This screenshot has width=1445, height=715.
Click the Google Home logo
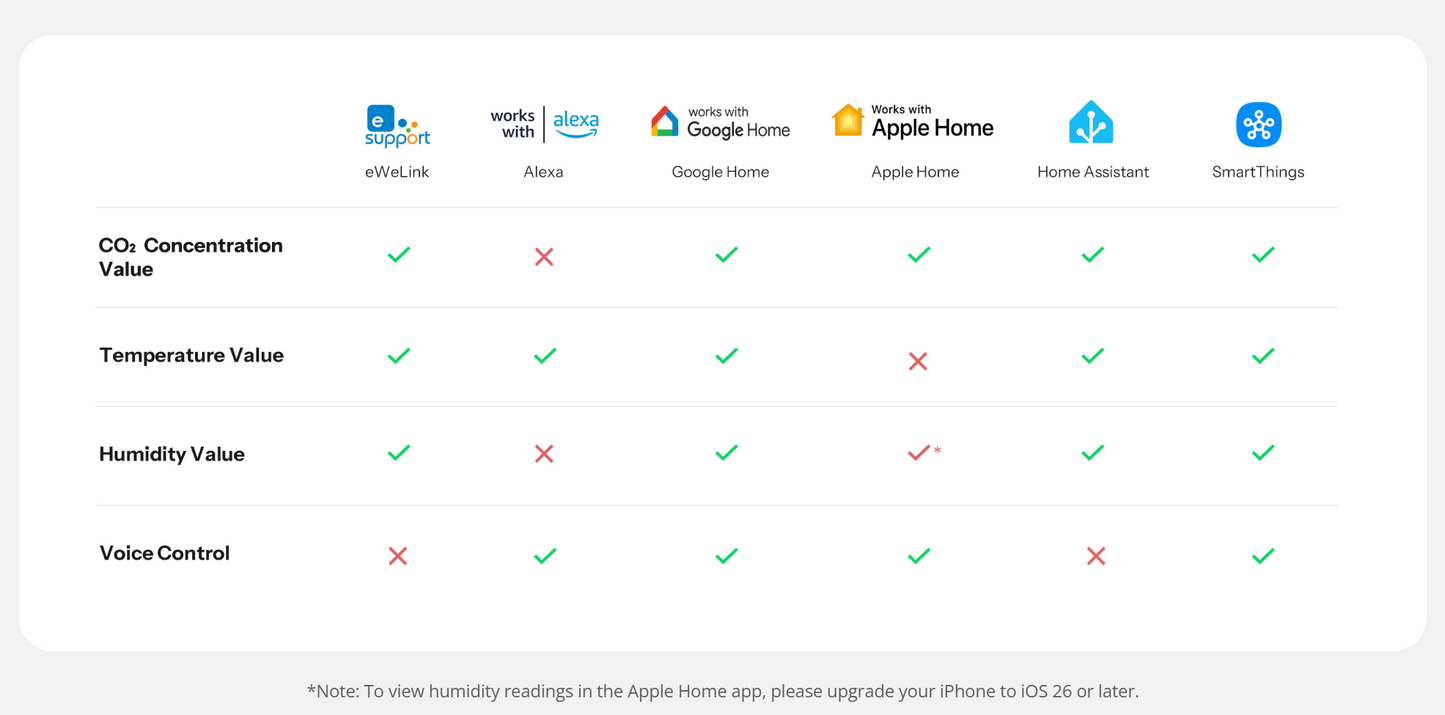tap(720, 123)
